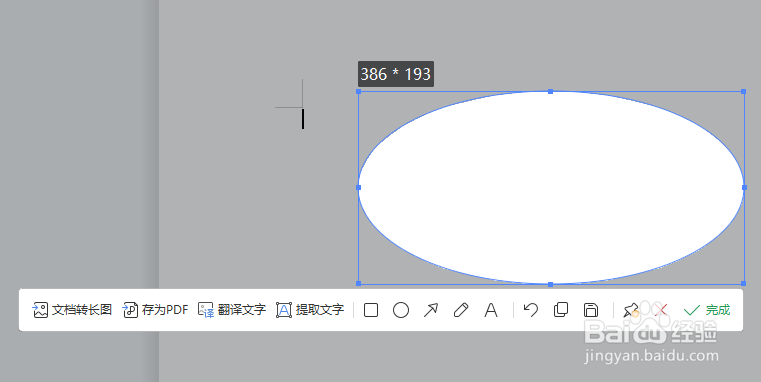Click the top-right selection handle
The image size is (761, 382).
point(744,91)
